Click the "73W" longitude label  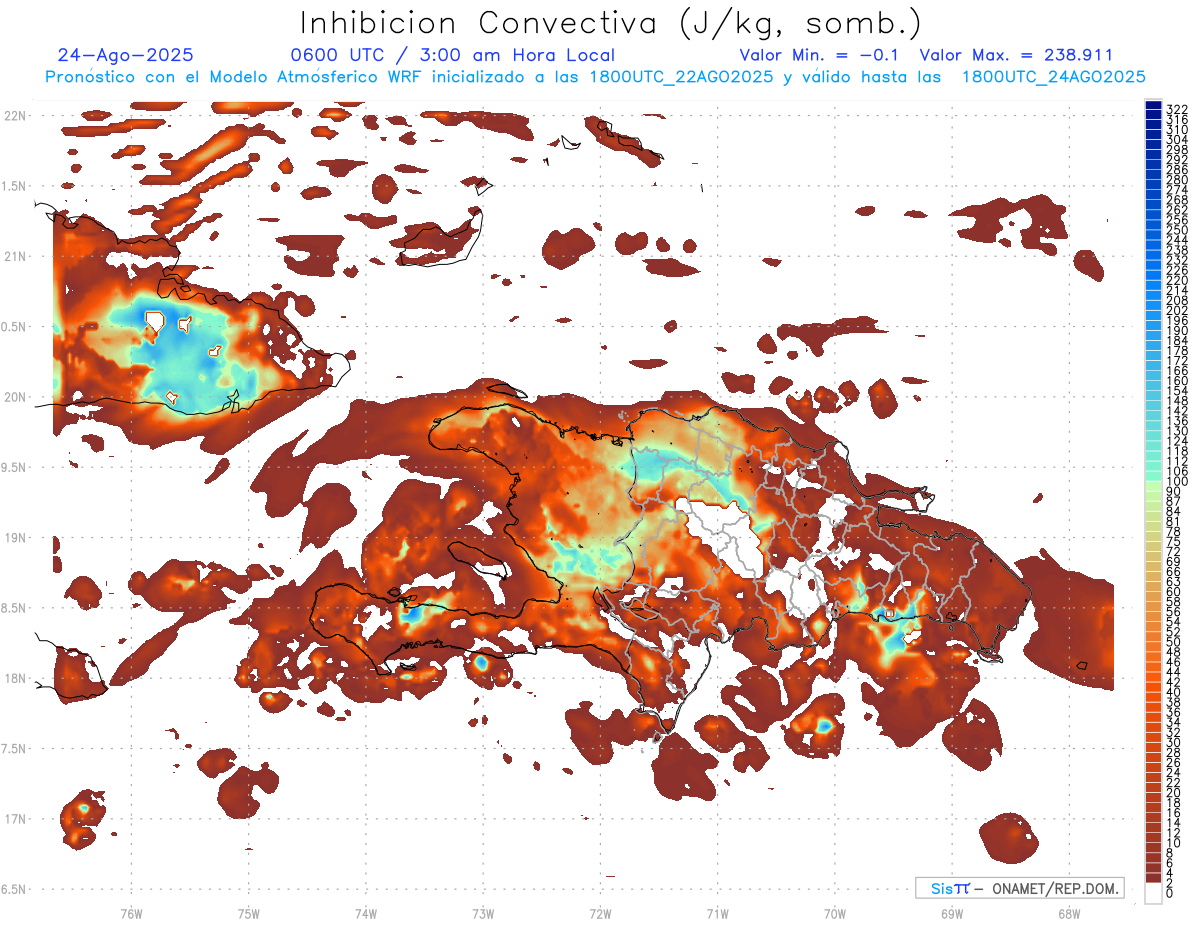[x=483, y=913]
